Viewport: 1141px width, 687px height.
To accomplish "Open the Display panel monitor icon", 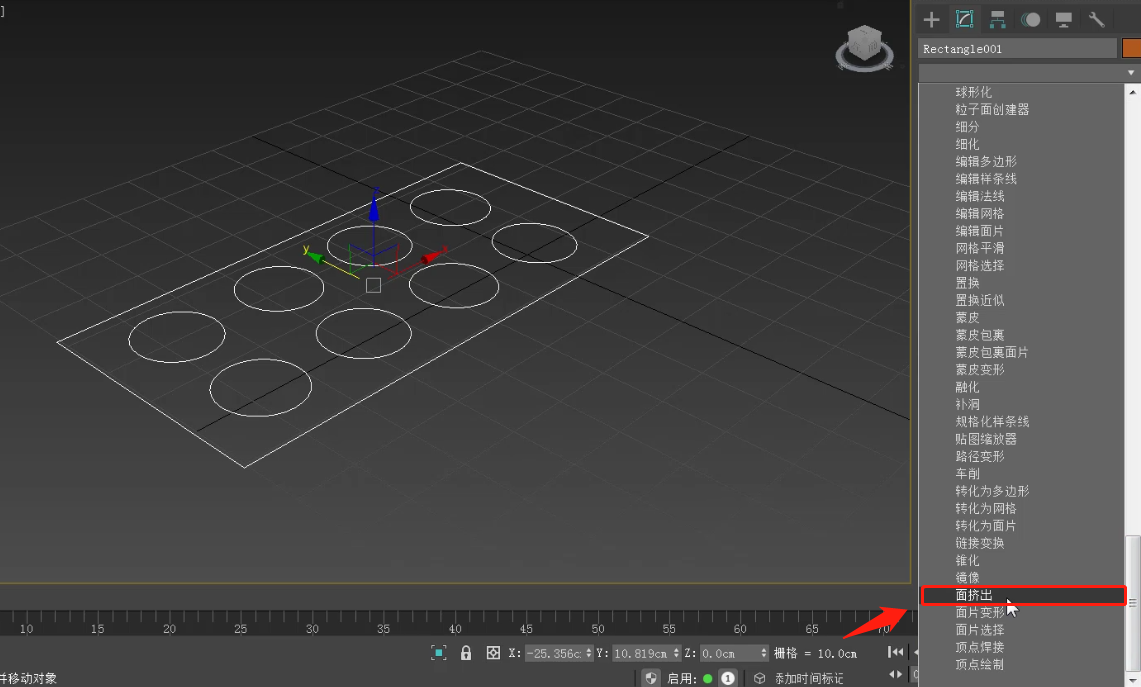I will (x=1063, y=19).
